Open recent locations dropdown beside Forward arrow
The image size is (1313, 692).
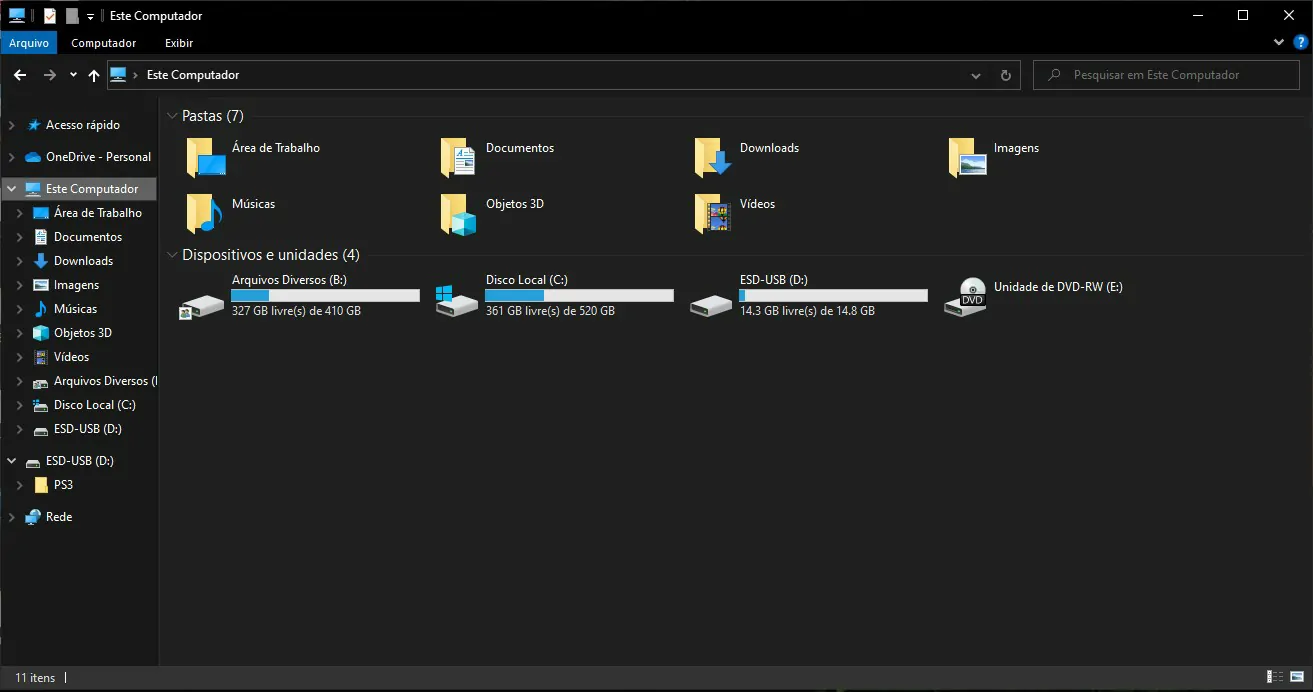pyautogui.click(x=74, y=75)
